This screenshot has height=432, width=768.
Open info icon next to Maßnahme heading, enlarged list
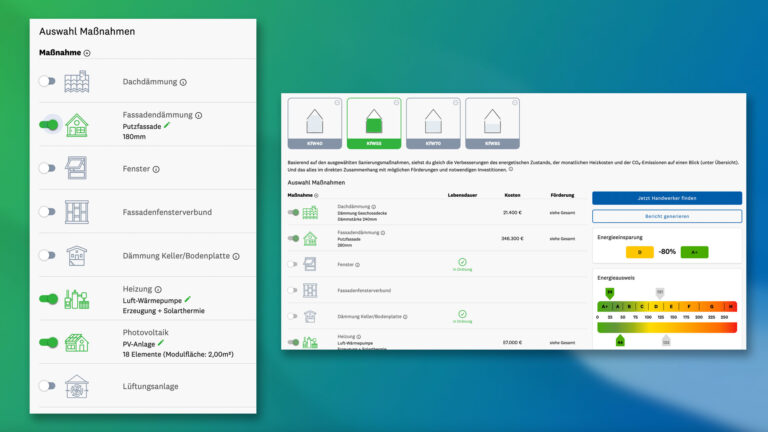[x=87, y=53]
